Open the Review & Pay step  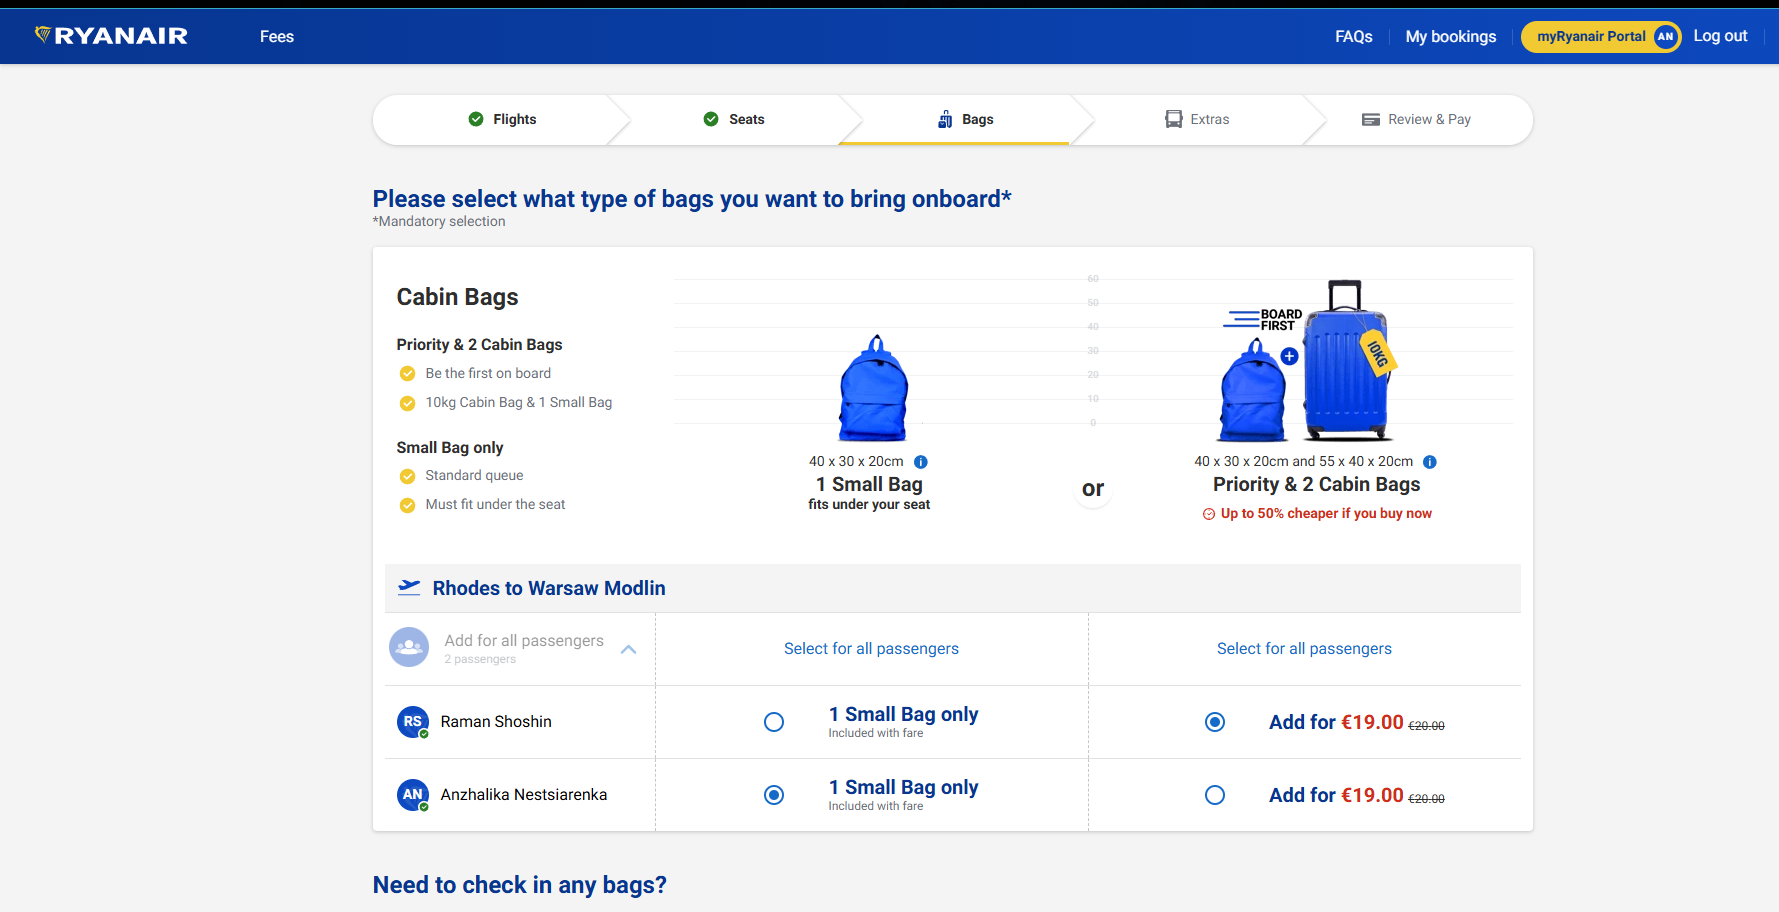coord(1416,119)
